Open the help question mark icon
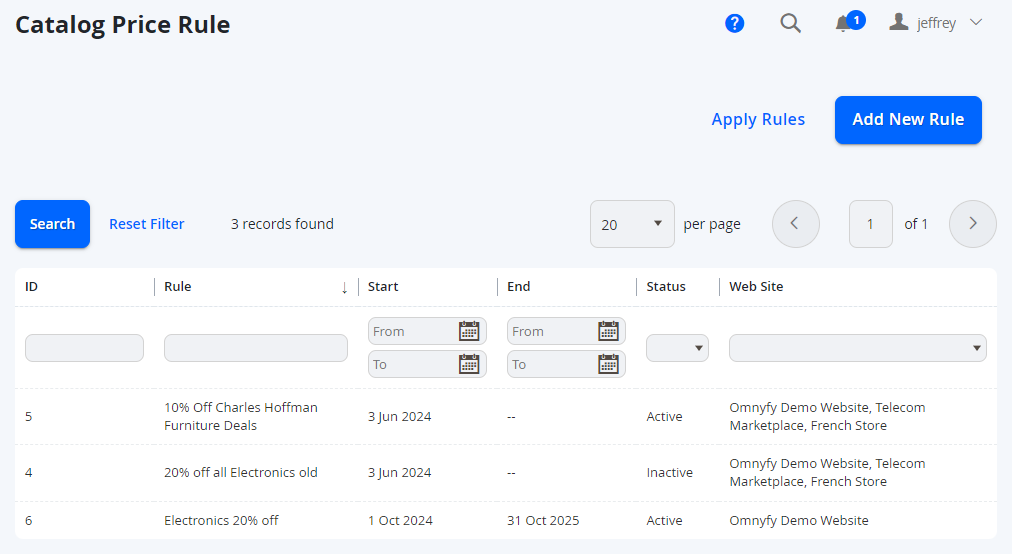 734,23
